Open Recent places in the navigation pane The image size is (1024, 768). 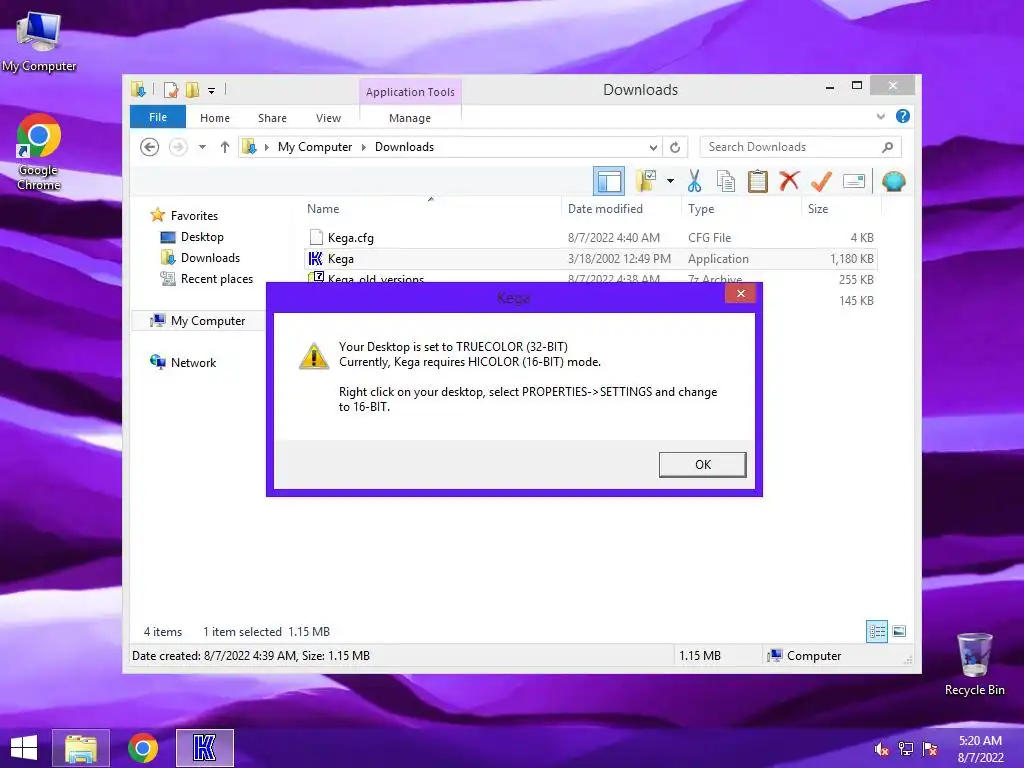(x=216, y=279)
